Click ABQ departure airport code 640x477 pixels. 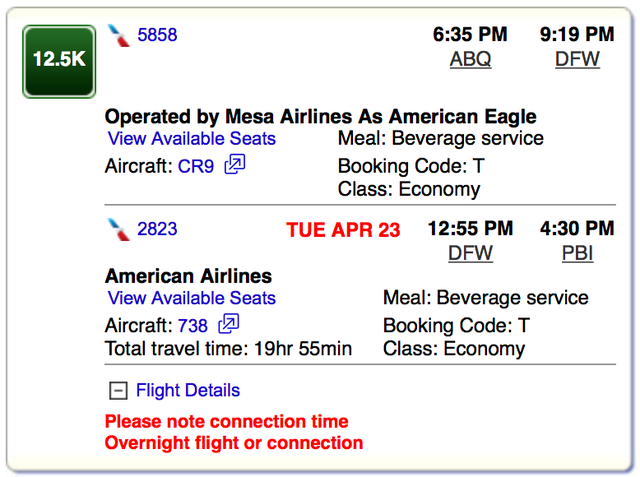pyautogui.click(x=470, y=59)
